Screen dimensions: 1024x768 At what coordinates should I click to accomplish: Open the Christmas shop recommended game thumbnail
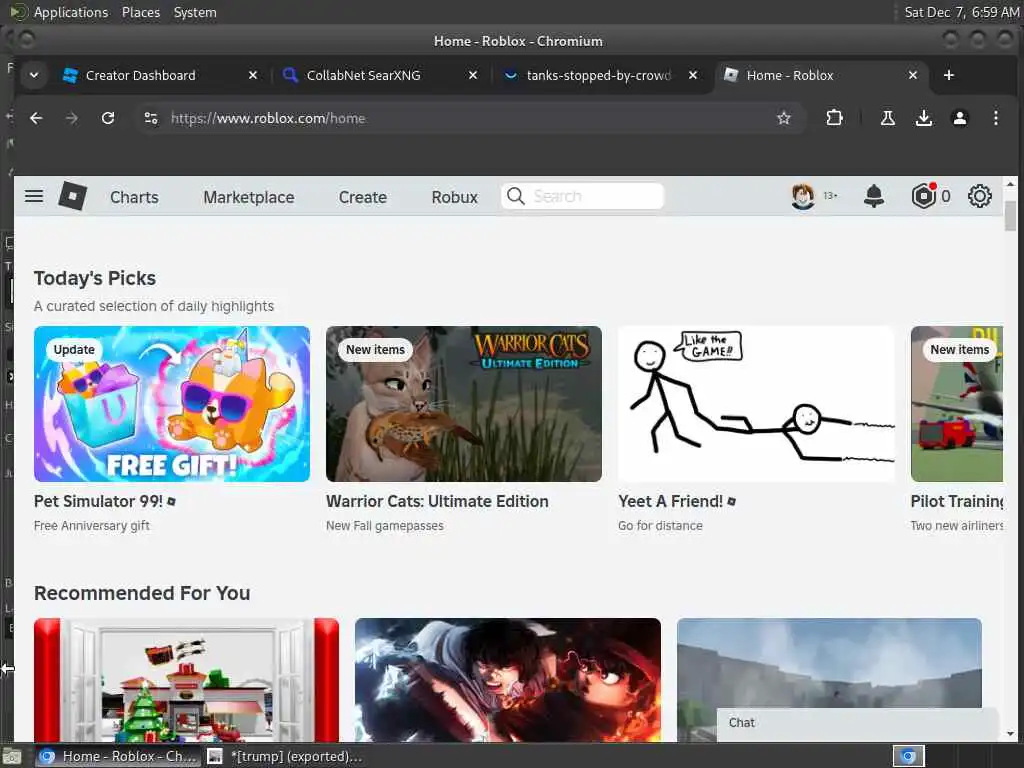(186, 680)
